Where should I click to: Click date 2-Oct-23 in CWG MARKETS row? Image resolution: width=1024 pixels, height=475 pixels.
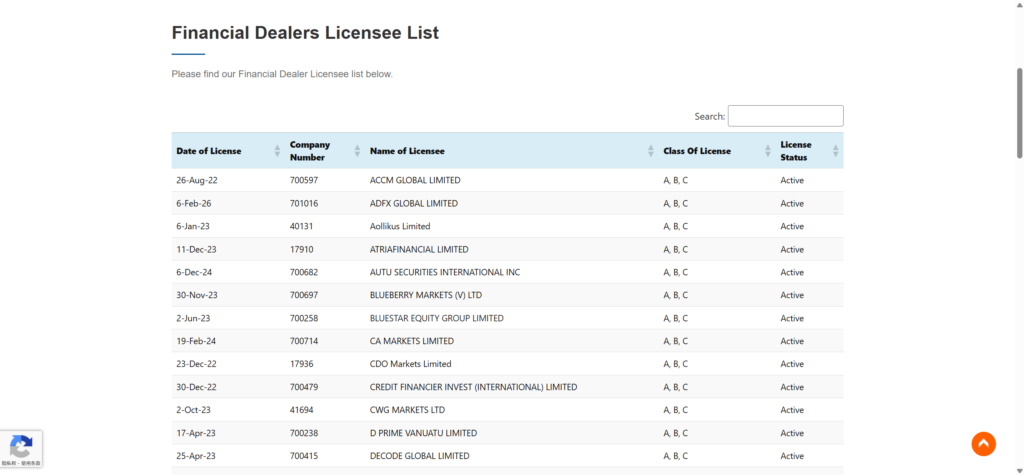tap(193, 410)
